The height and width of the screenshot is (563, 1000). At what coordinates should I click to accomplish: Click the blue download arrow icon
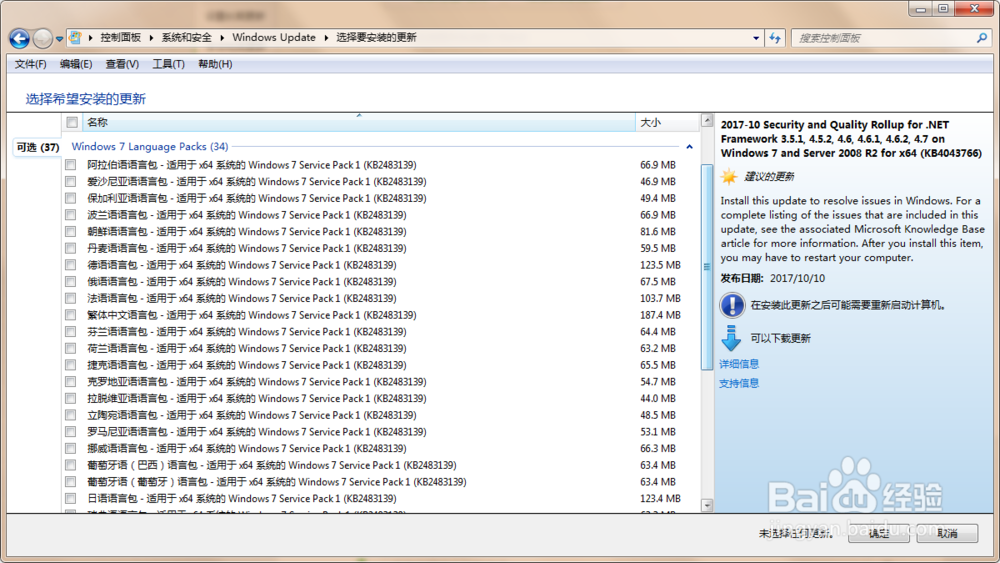coord(731,338)
